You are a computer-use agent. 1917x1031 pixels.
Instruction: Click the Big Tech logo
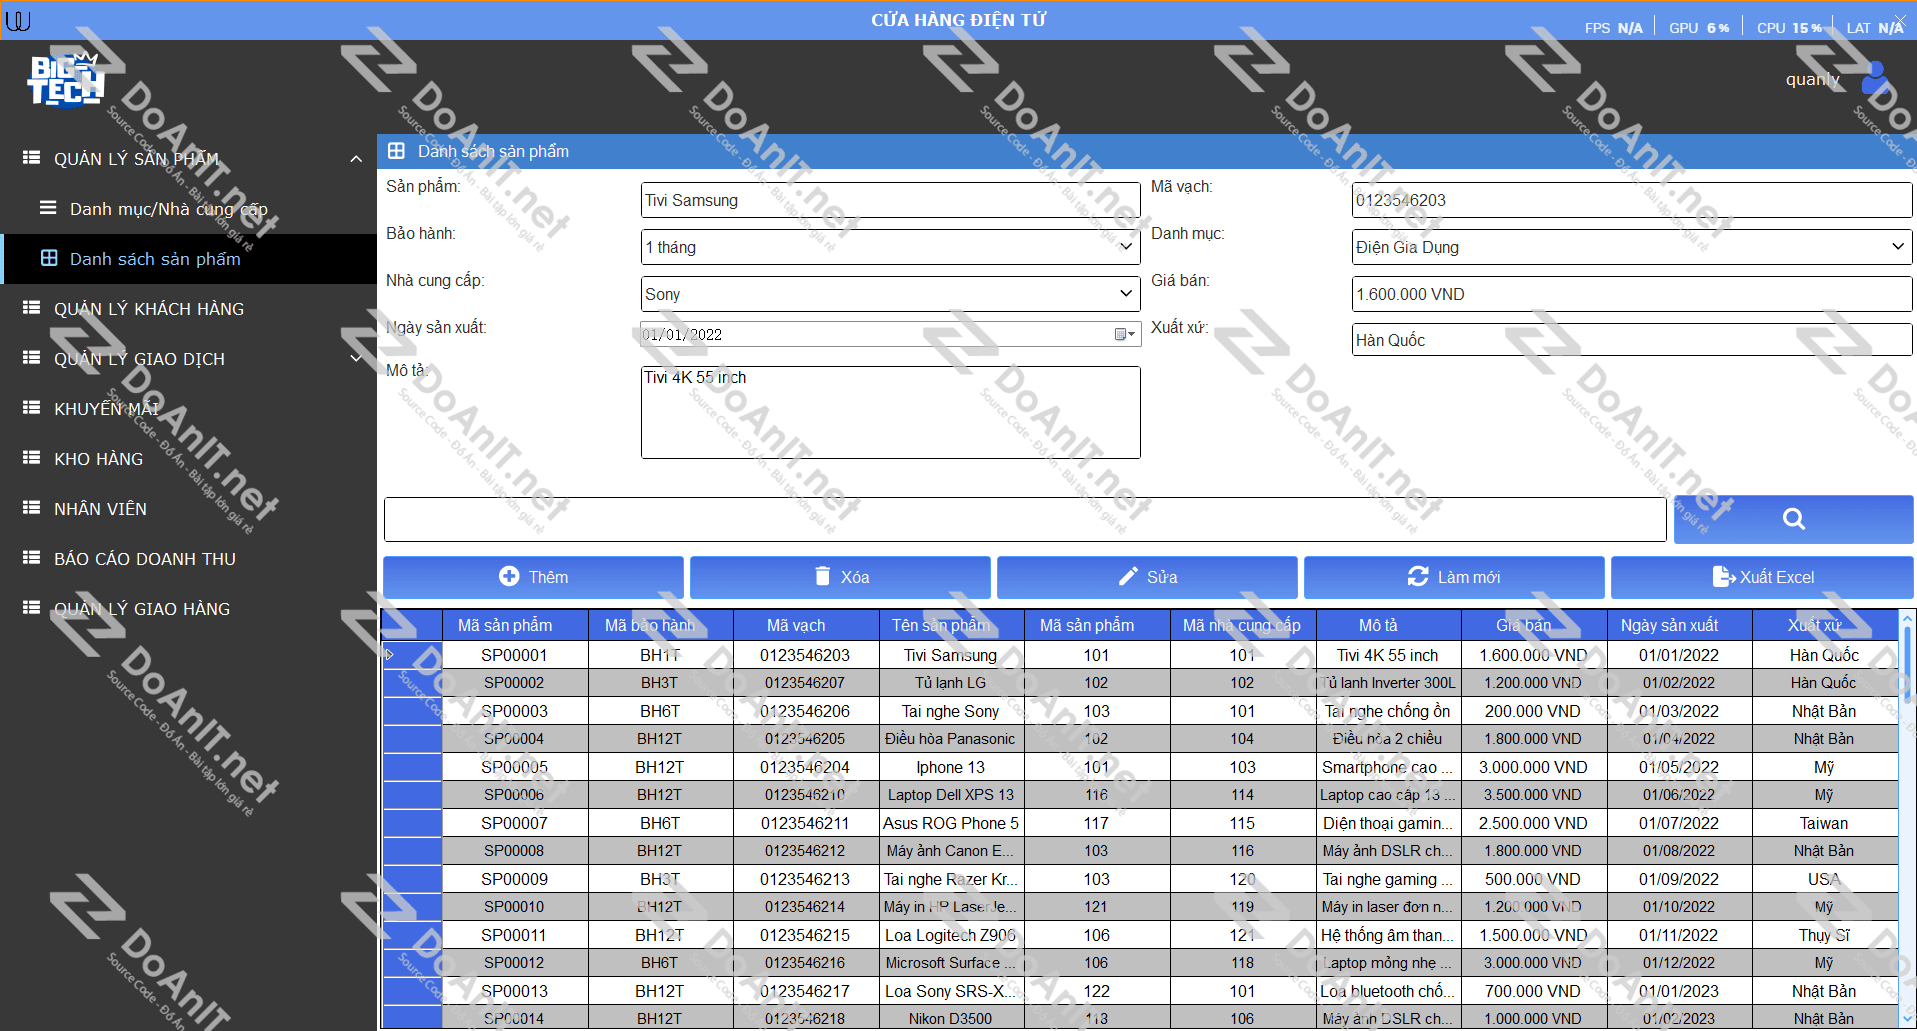[66, 80]
